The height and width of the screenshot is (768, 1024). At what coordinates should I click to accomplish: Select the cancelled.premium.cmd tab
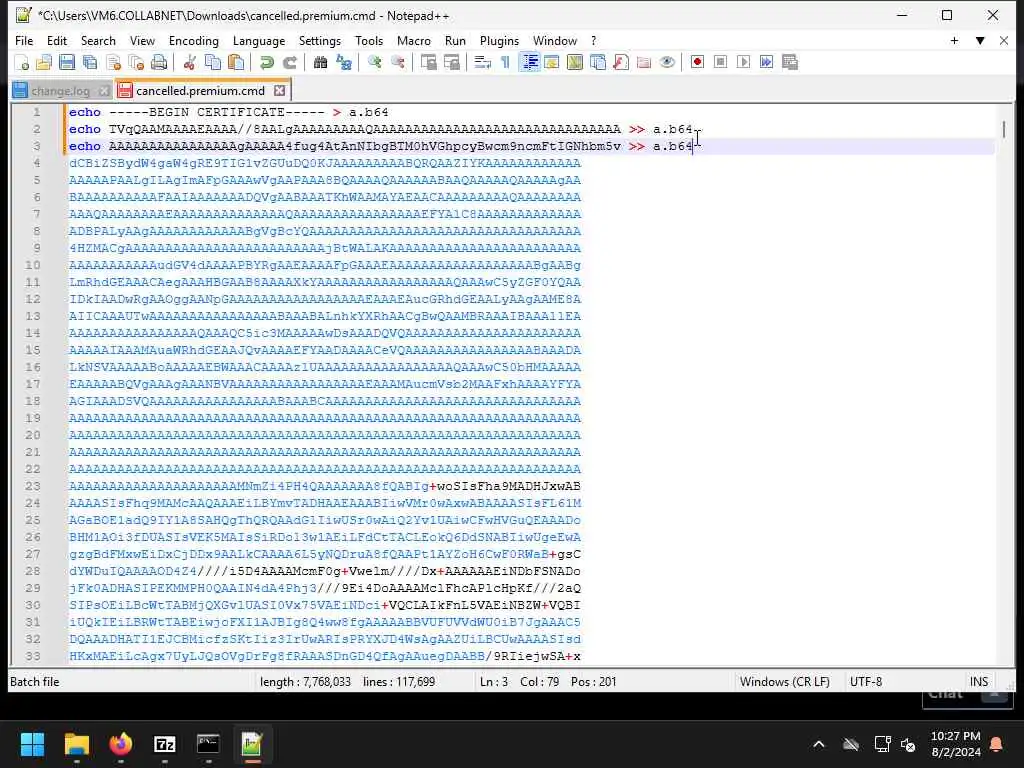click(200, 91)
